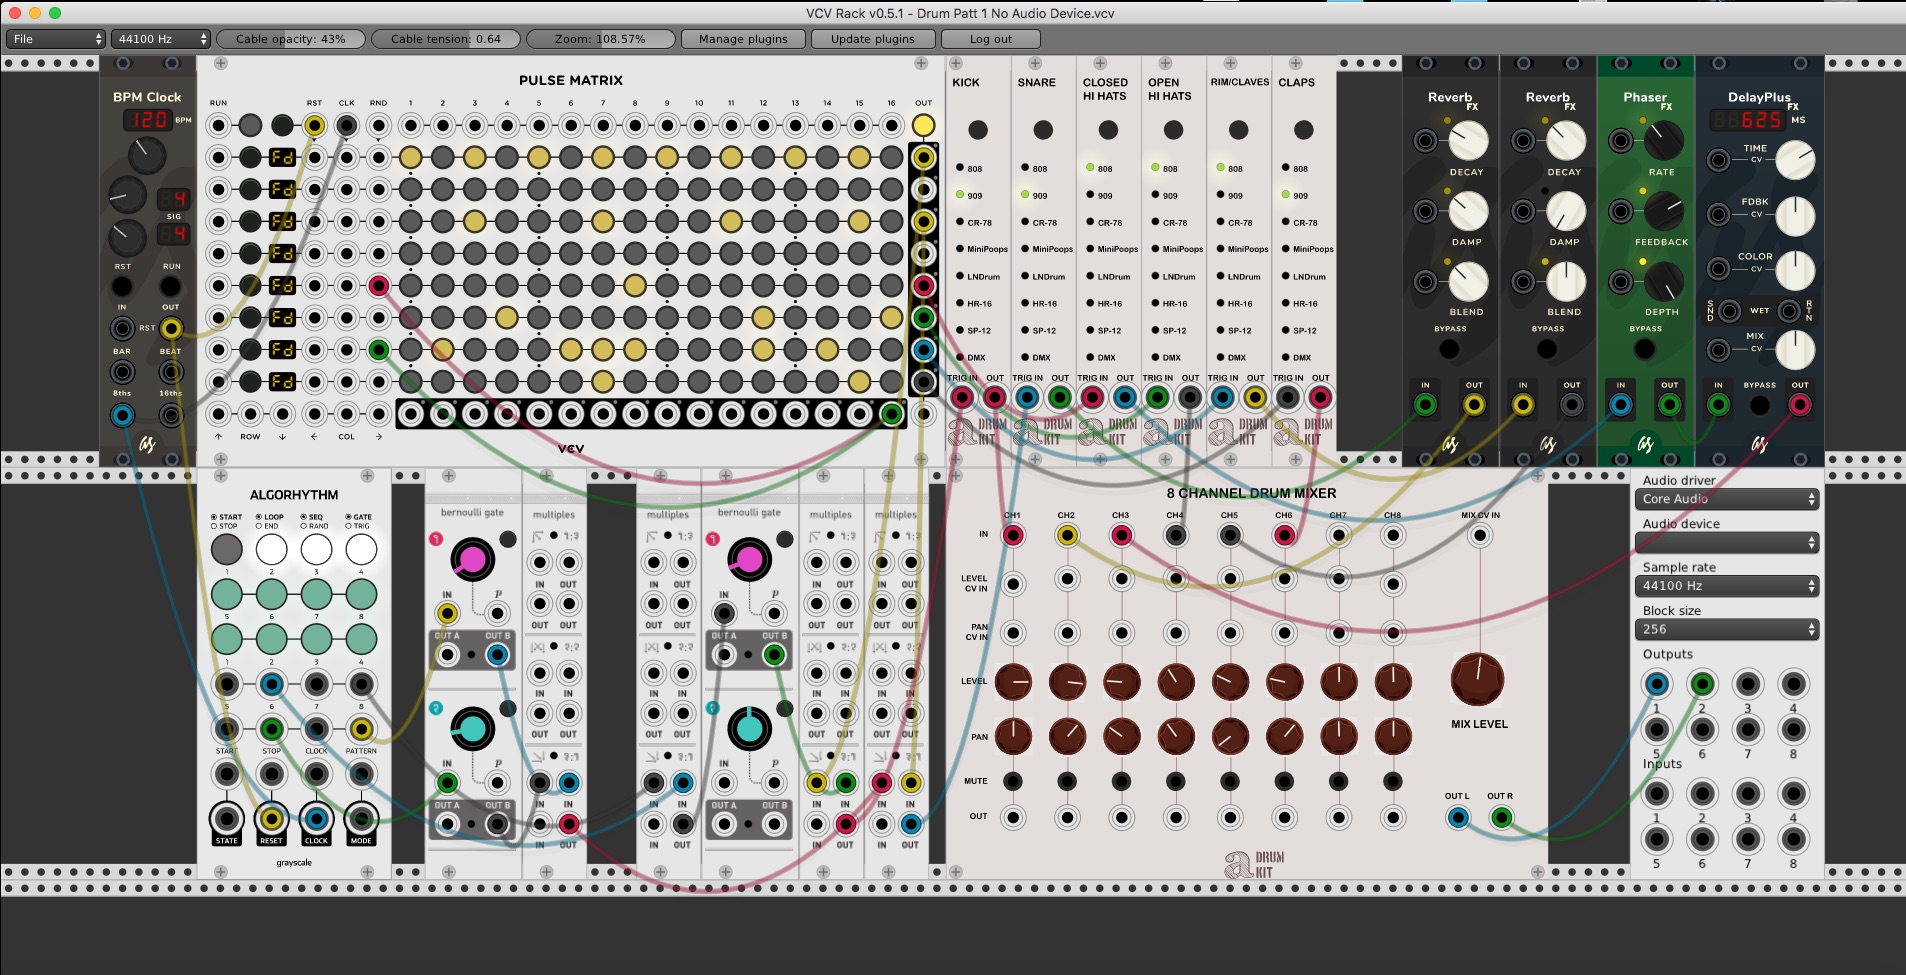
Task: Click the STATE jack on Algorhythm
Action: pos(227,819)
